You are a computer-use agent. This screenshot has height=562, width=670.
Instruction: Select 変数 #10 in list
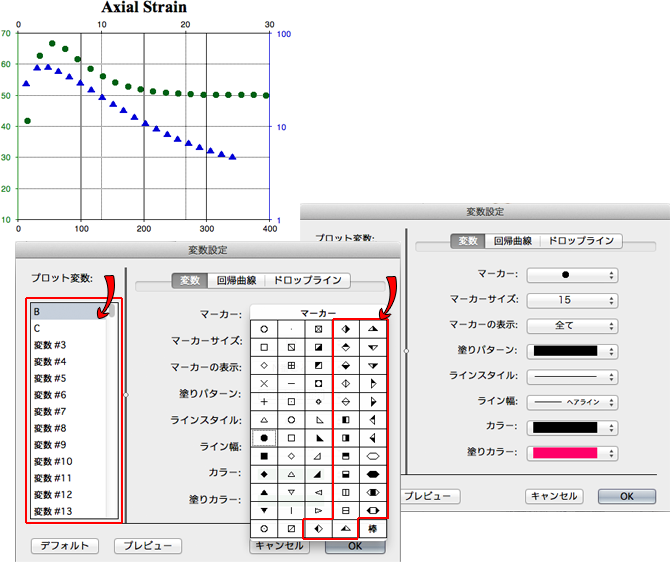pos(68,462)
